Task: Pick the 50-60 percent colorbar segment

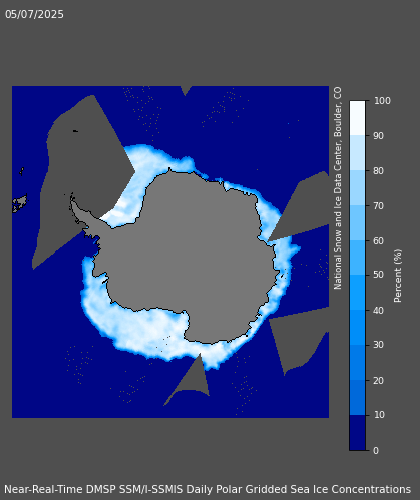Action: point(357,258)
